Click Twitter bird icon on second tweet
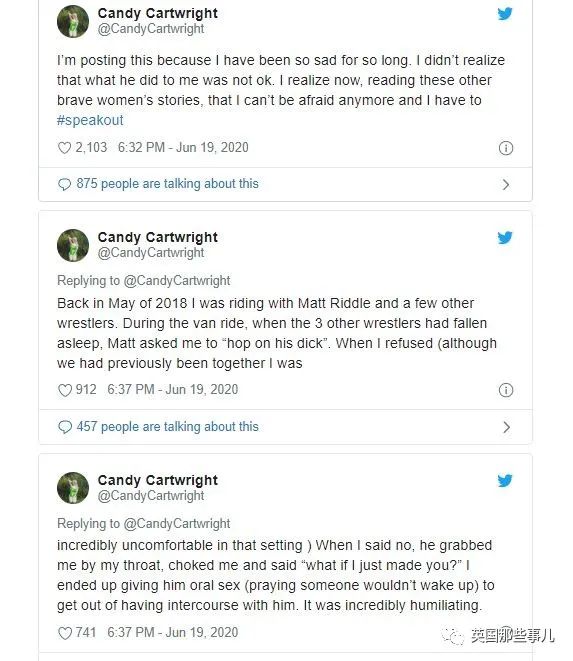573x661 pixels. pos(505,237)
